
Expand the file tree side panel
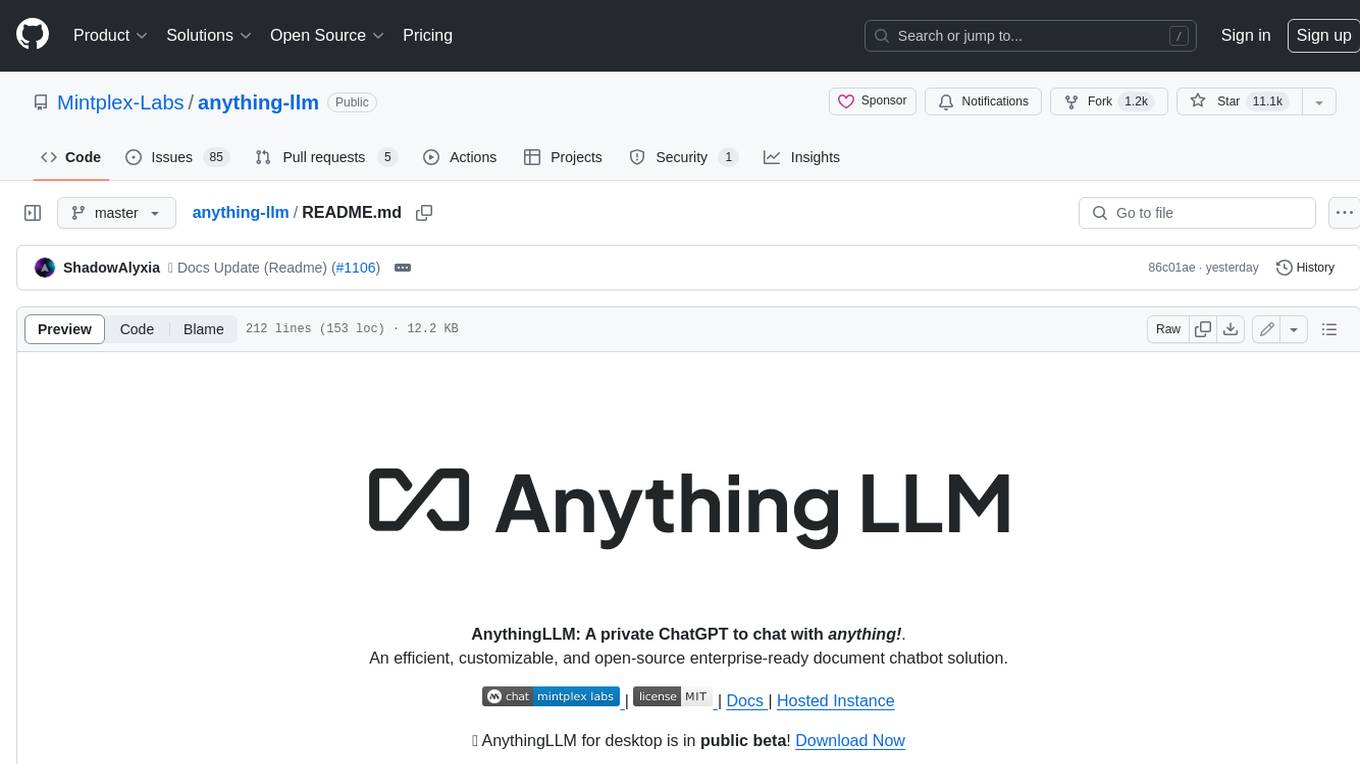click(33, 213)
